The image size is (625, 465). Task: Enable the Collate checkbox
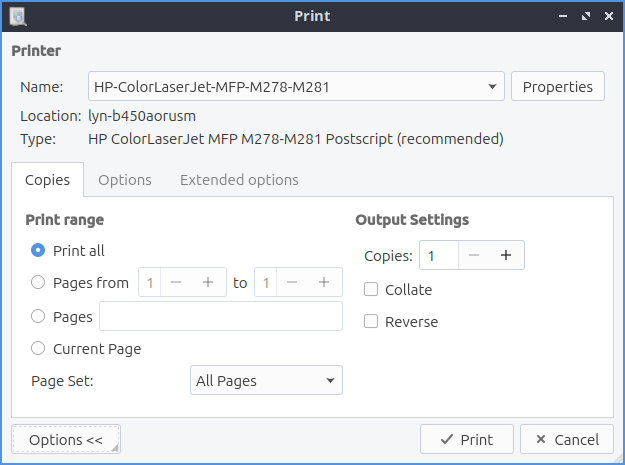pos(371,290)
